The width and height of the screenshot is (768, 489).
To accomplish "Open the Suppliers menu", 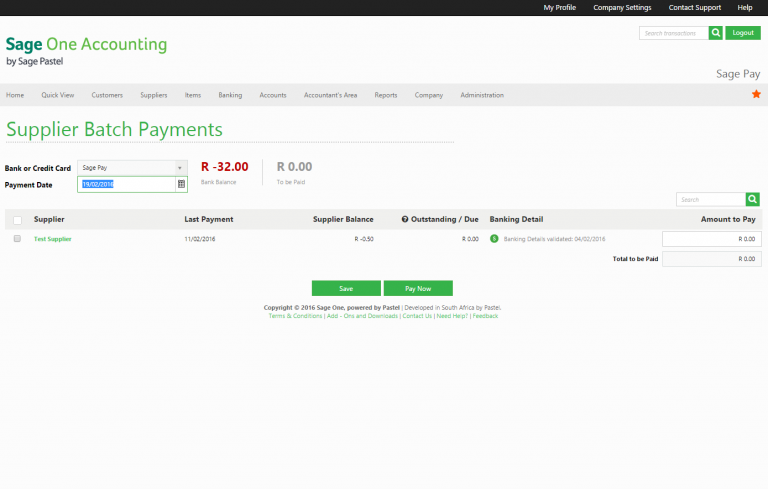I will tap(154, 95).
